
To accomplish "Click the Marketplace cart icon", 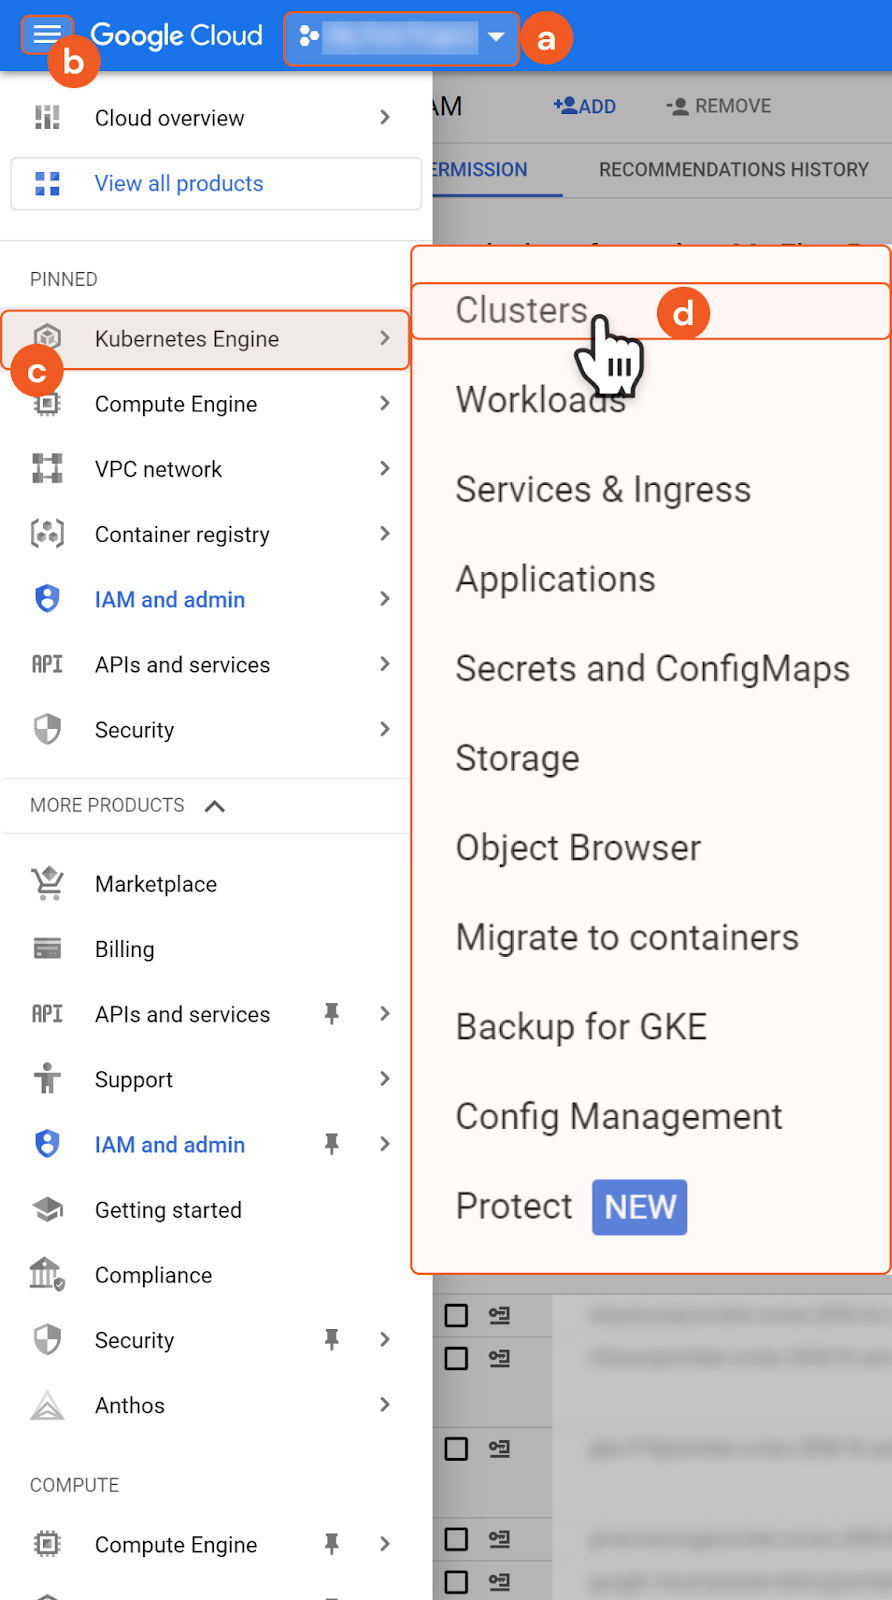I will click(x=47, y=884).
